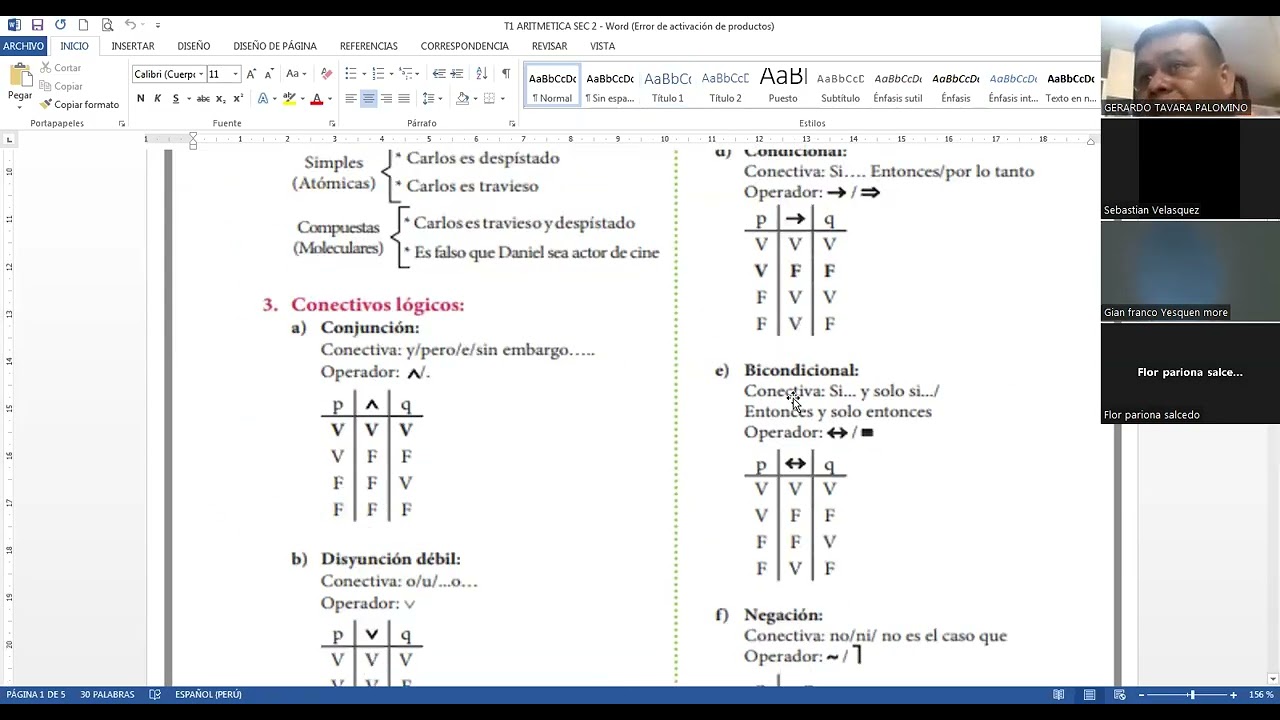The width and height of the screenshot is (1280, 720).
Task: Open print preview from the quick access toolbar
Action: 107,25
